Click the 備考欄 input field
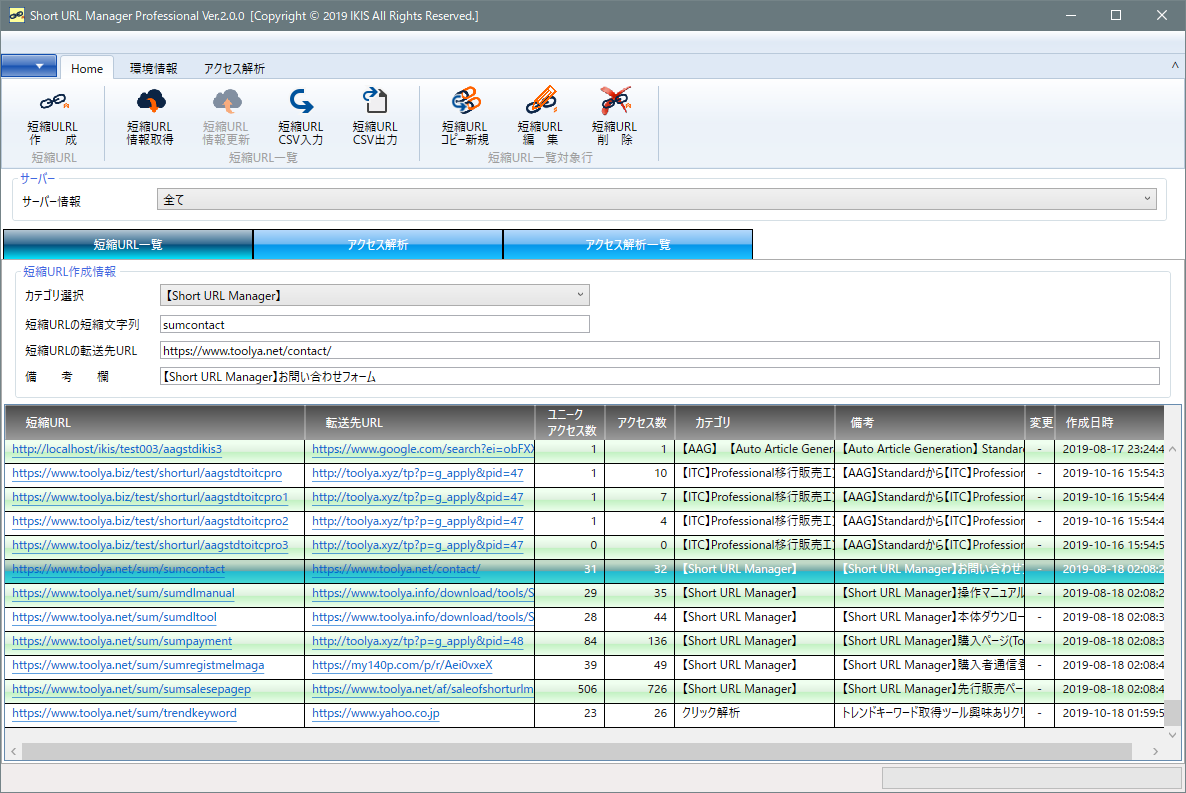This screenshot has width=1186, height=793. (660, 376)
